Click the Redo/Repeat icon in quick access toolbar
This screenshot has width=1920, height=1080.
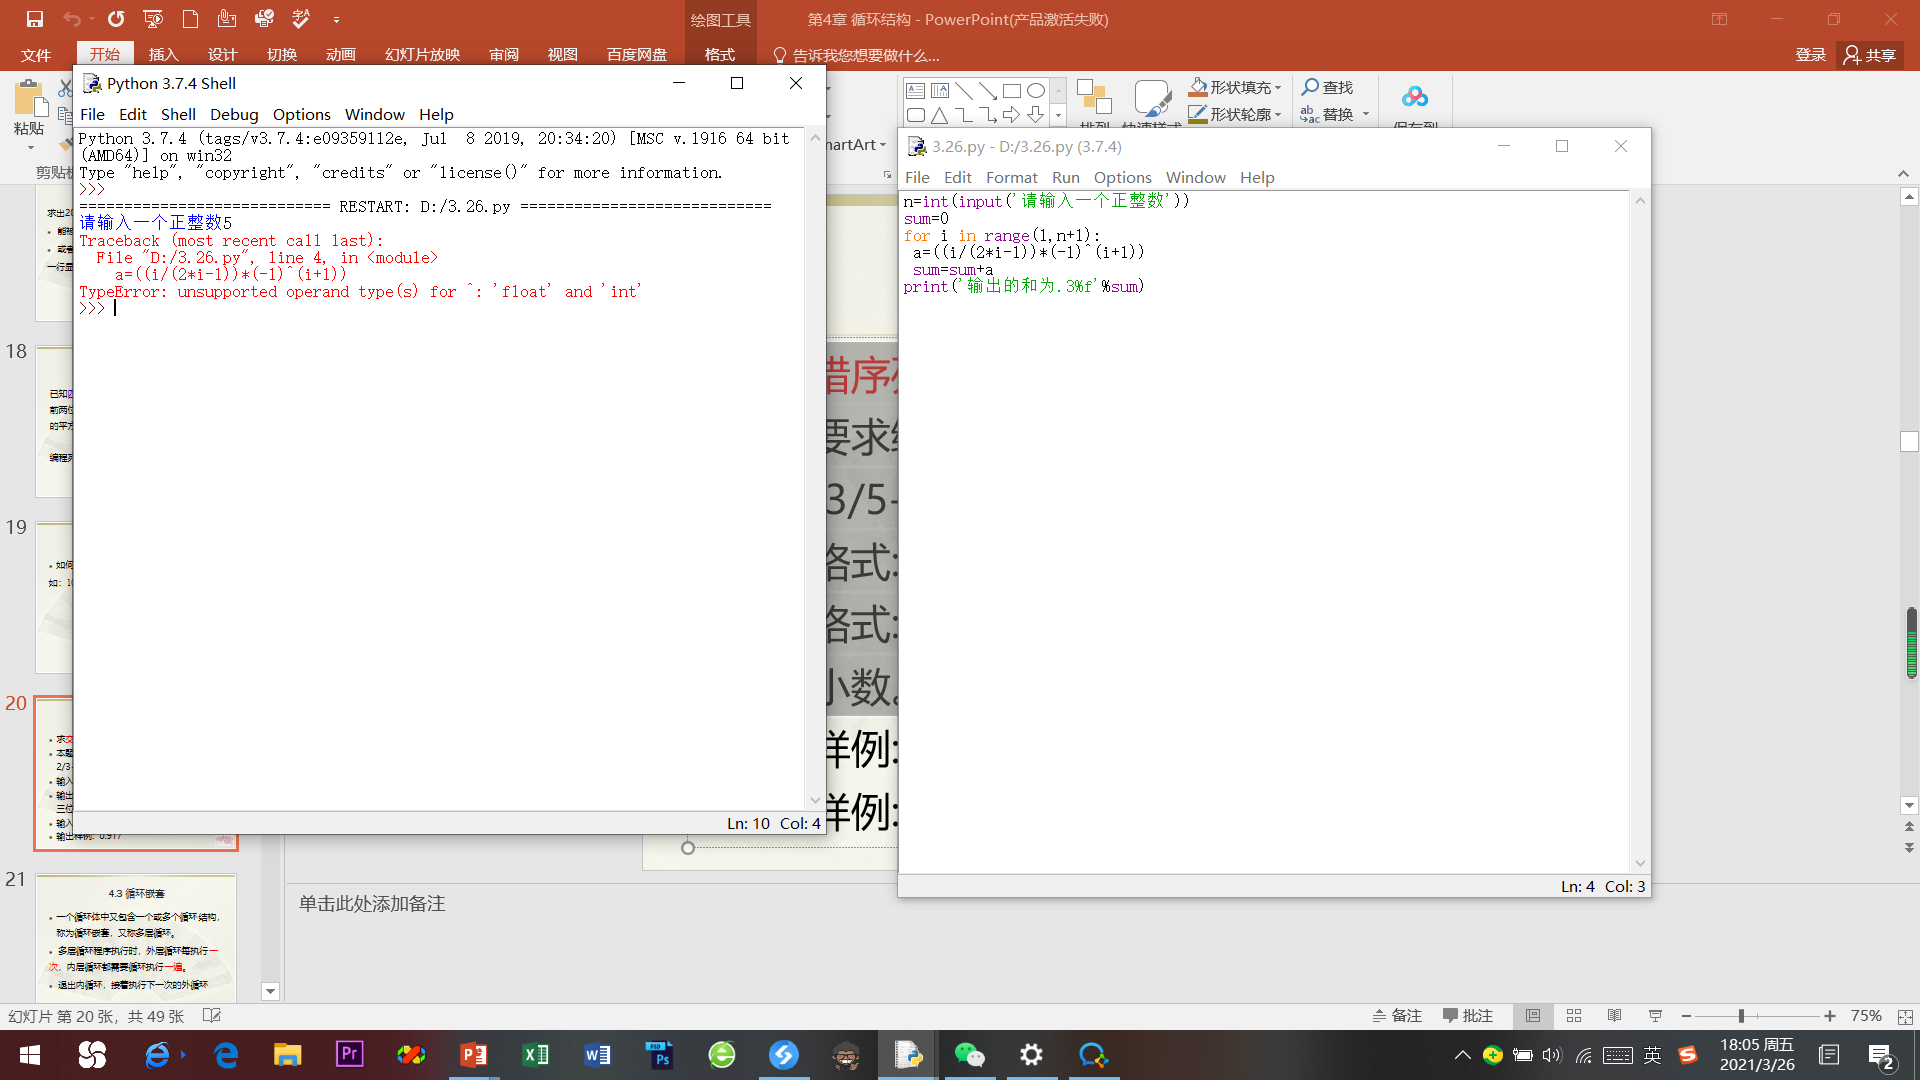coord(116,19)
